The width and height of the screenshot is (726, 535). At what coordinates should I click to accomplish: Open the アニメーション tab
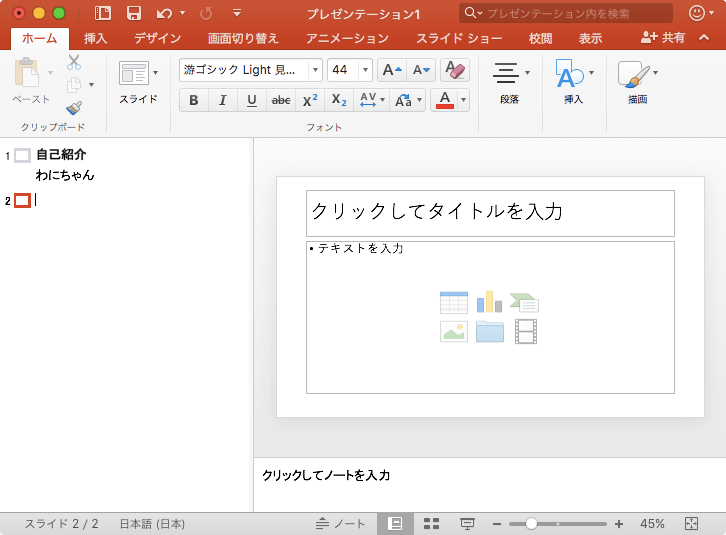point(347,38)
